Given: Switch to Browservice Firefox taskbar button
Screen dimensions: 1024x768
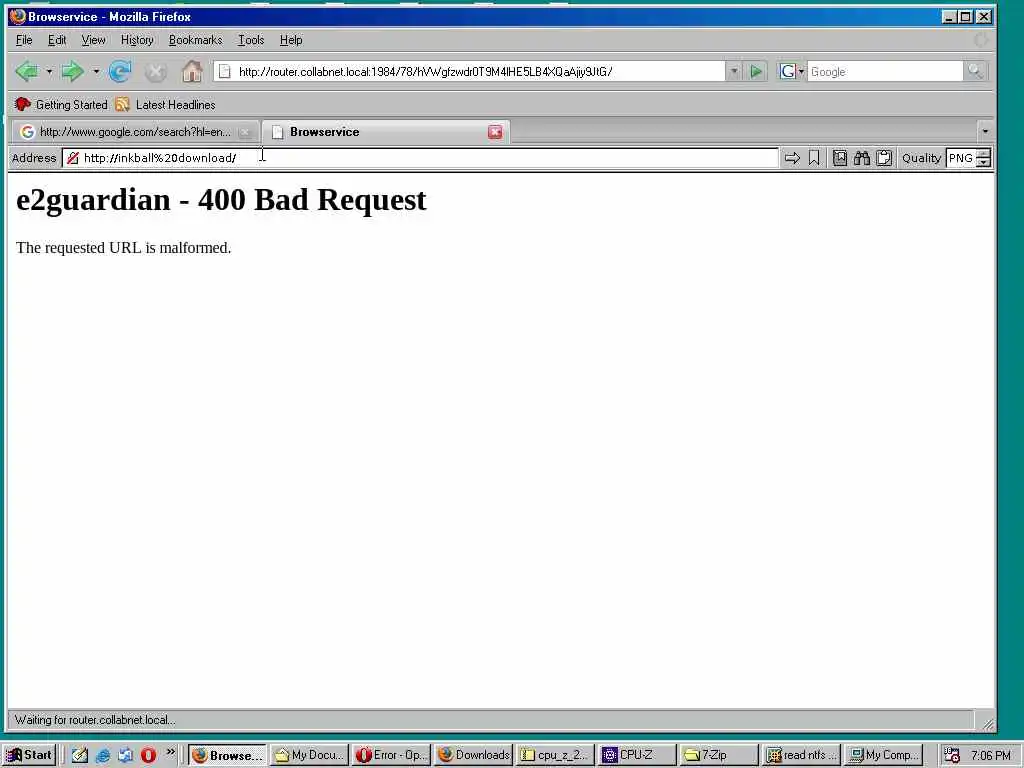Looking at the screenshot, I should point(228,755).
